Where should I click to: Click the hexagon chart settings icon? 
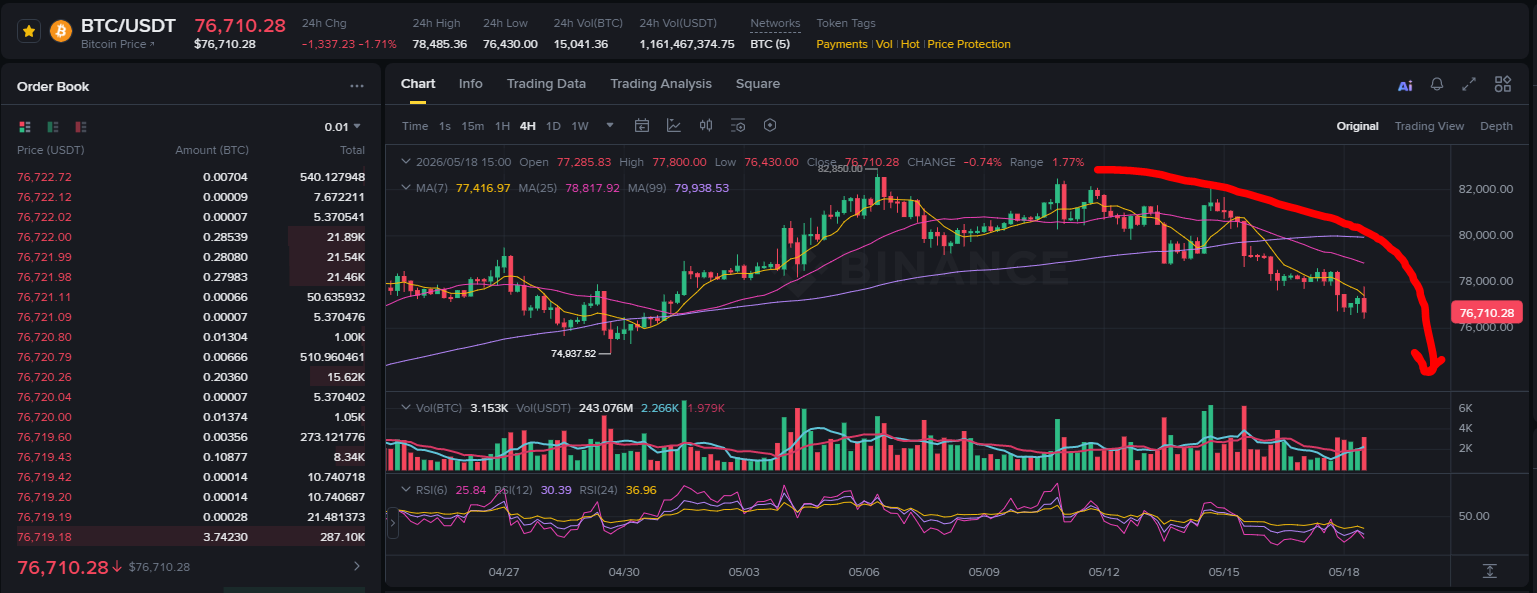(770, 126)
